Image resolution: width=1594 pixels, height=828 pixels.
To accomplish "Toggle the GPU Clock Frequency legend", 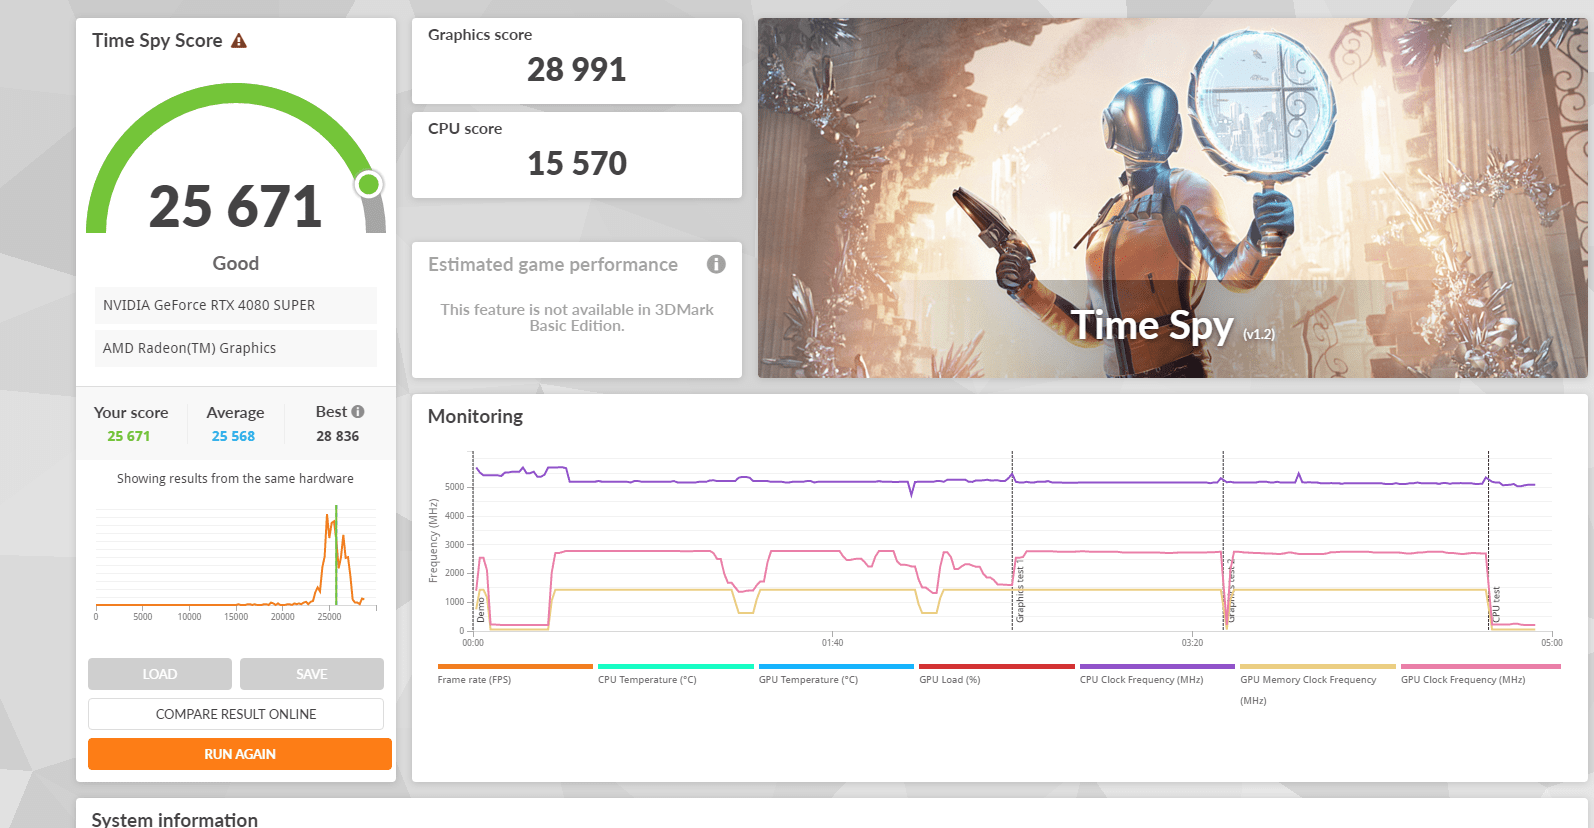I will pyautogui.click(x=1479, y=674).
